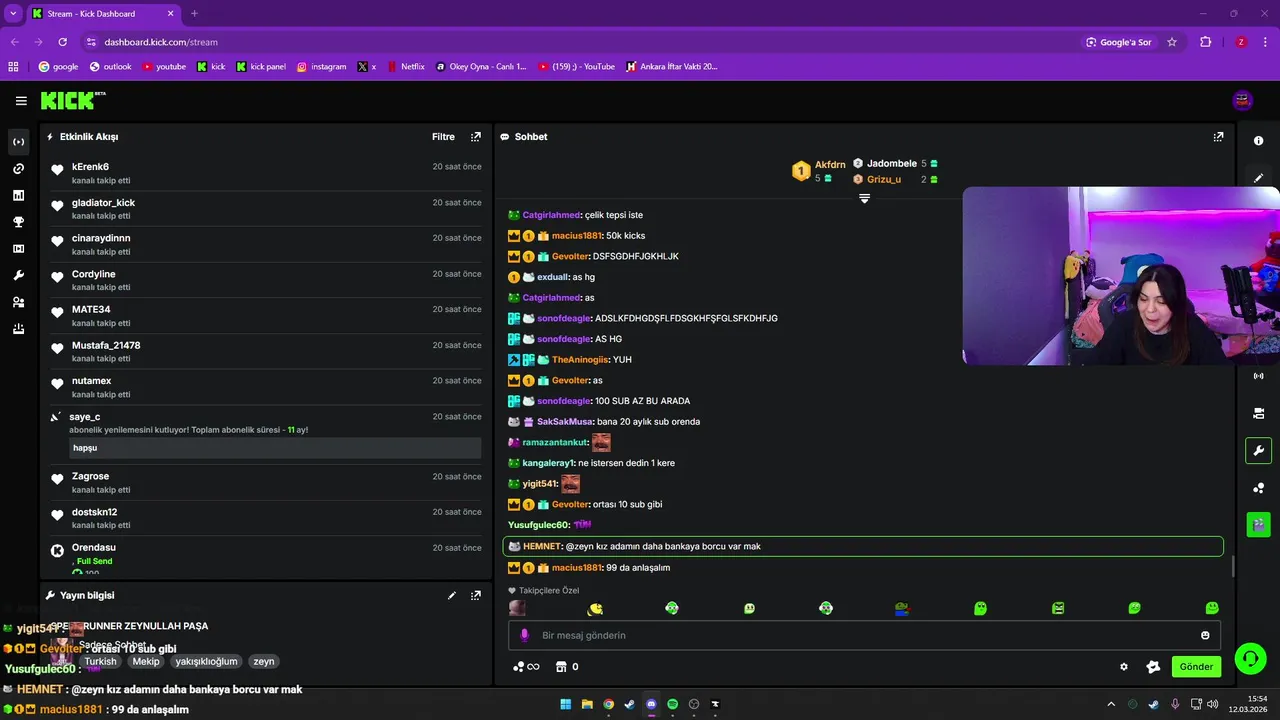Open the Netflix bookmark

405,67
